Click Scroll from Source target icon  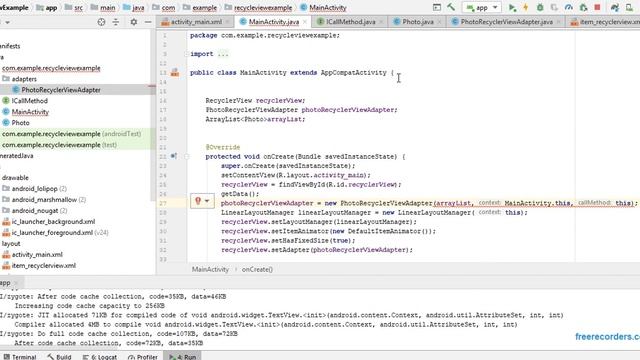[102, 22]
